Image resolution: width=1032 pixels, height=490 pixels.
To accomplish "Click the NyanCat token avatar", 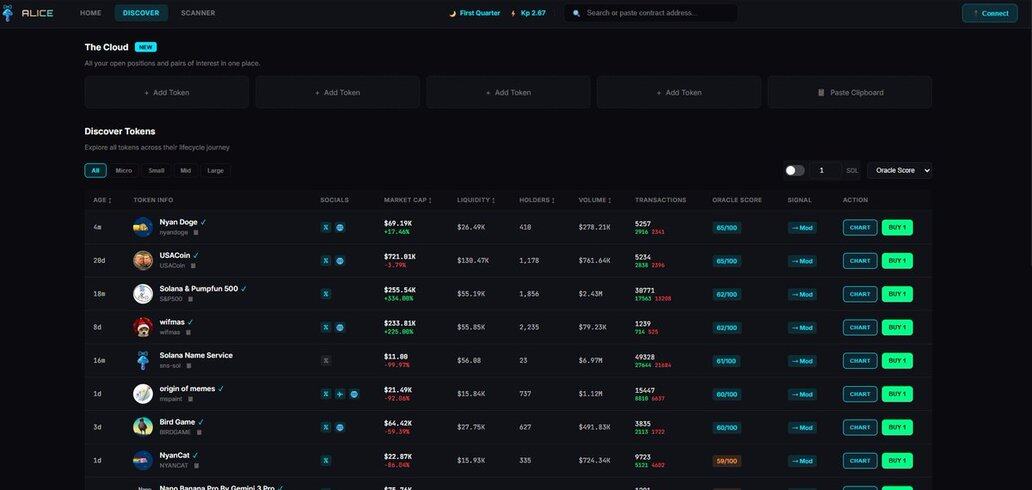I will coord(143,460).
